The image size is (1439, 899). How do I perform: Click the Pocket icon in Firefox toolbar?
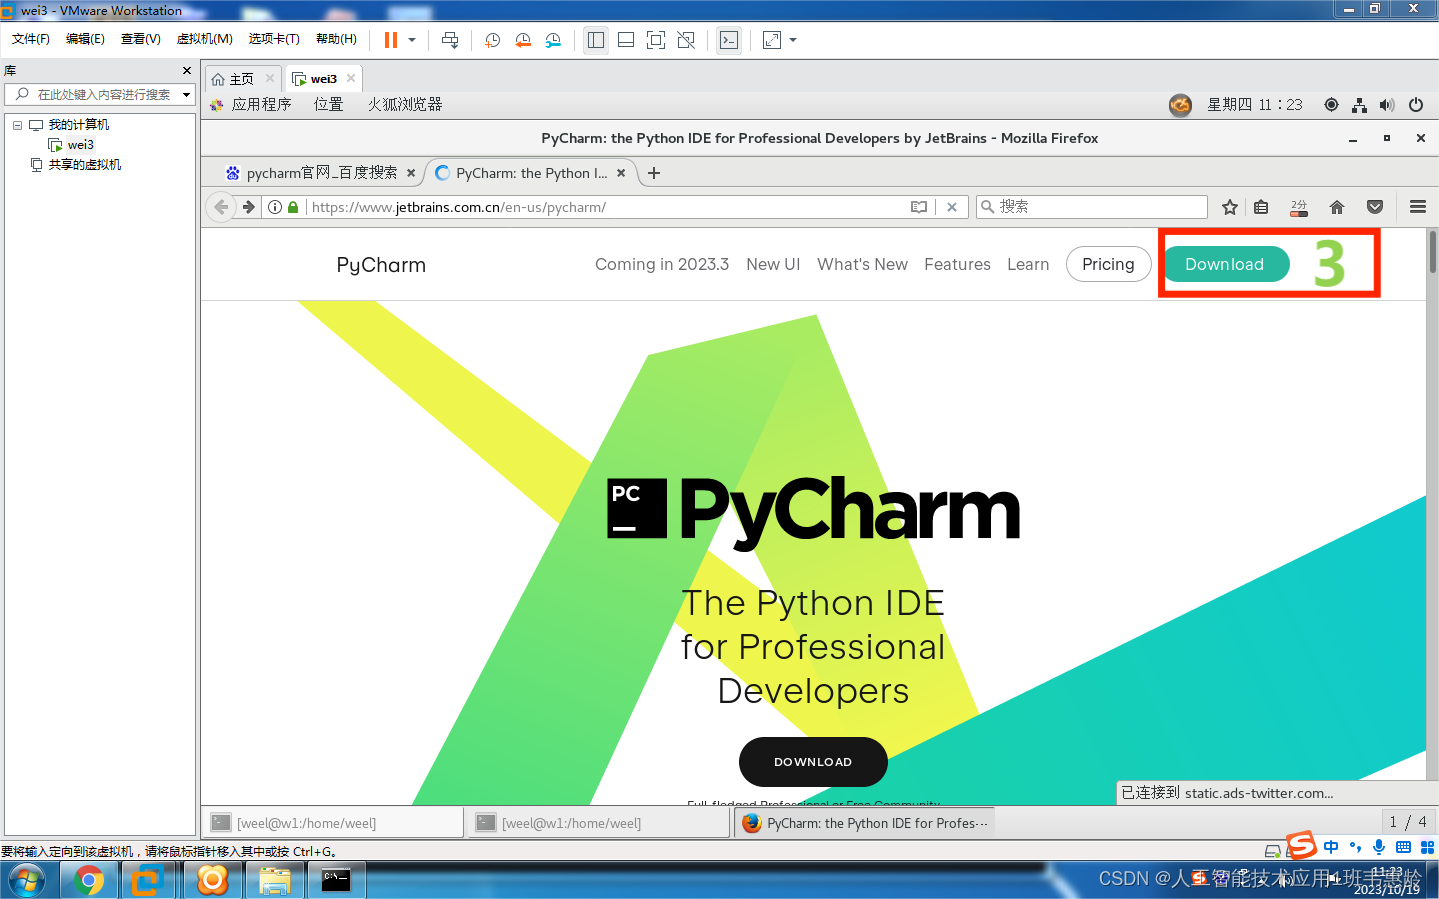point(1375,207)
